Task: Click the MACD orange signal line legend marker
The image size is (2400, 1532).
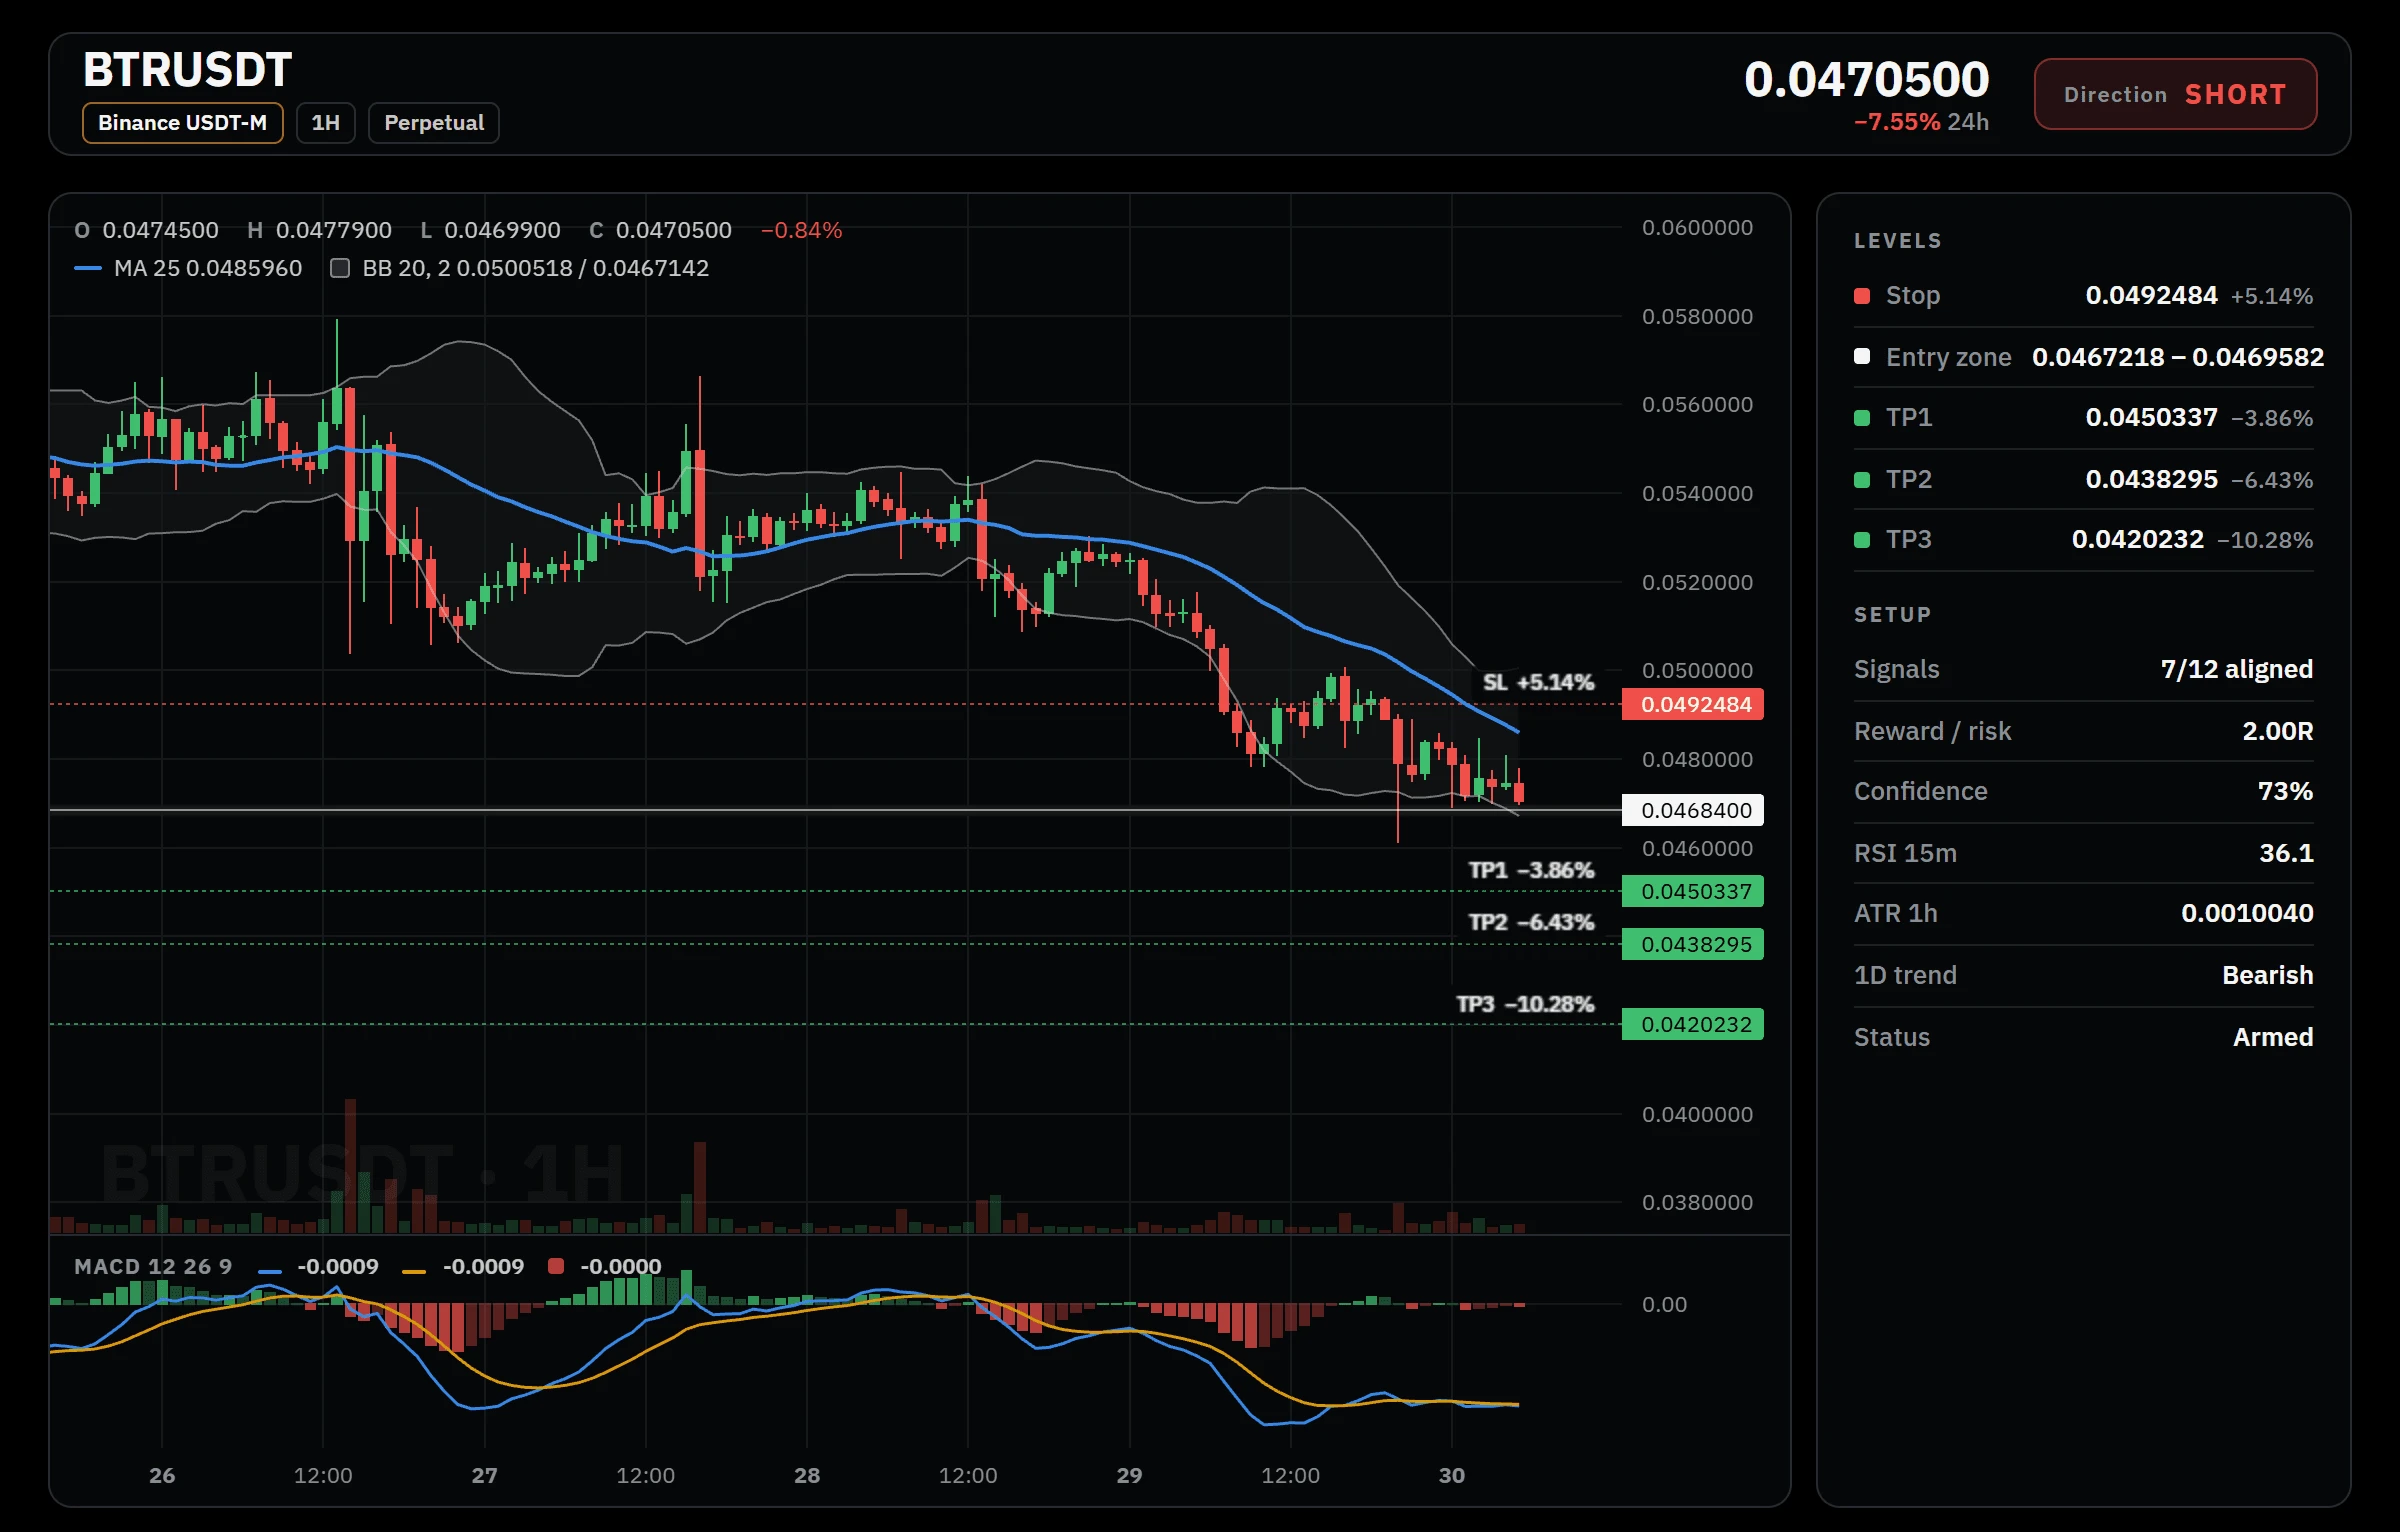Action: [x=414, y=1270]
